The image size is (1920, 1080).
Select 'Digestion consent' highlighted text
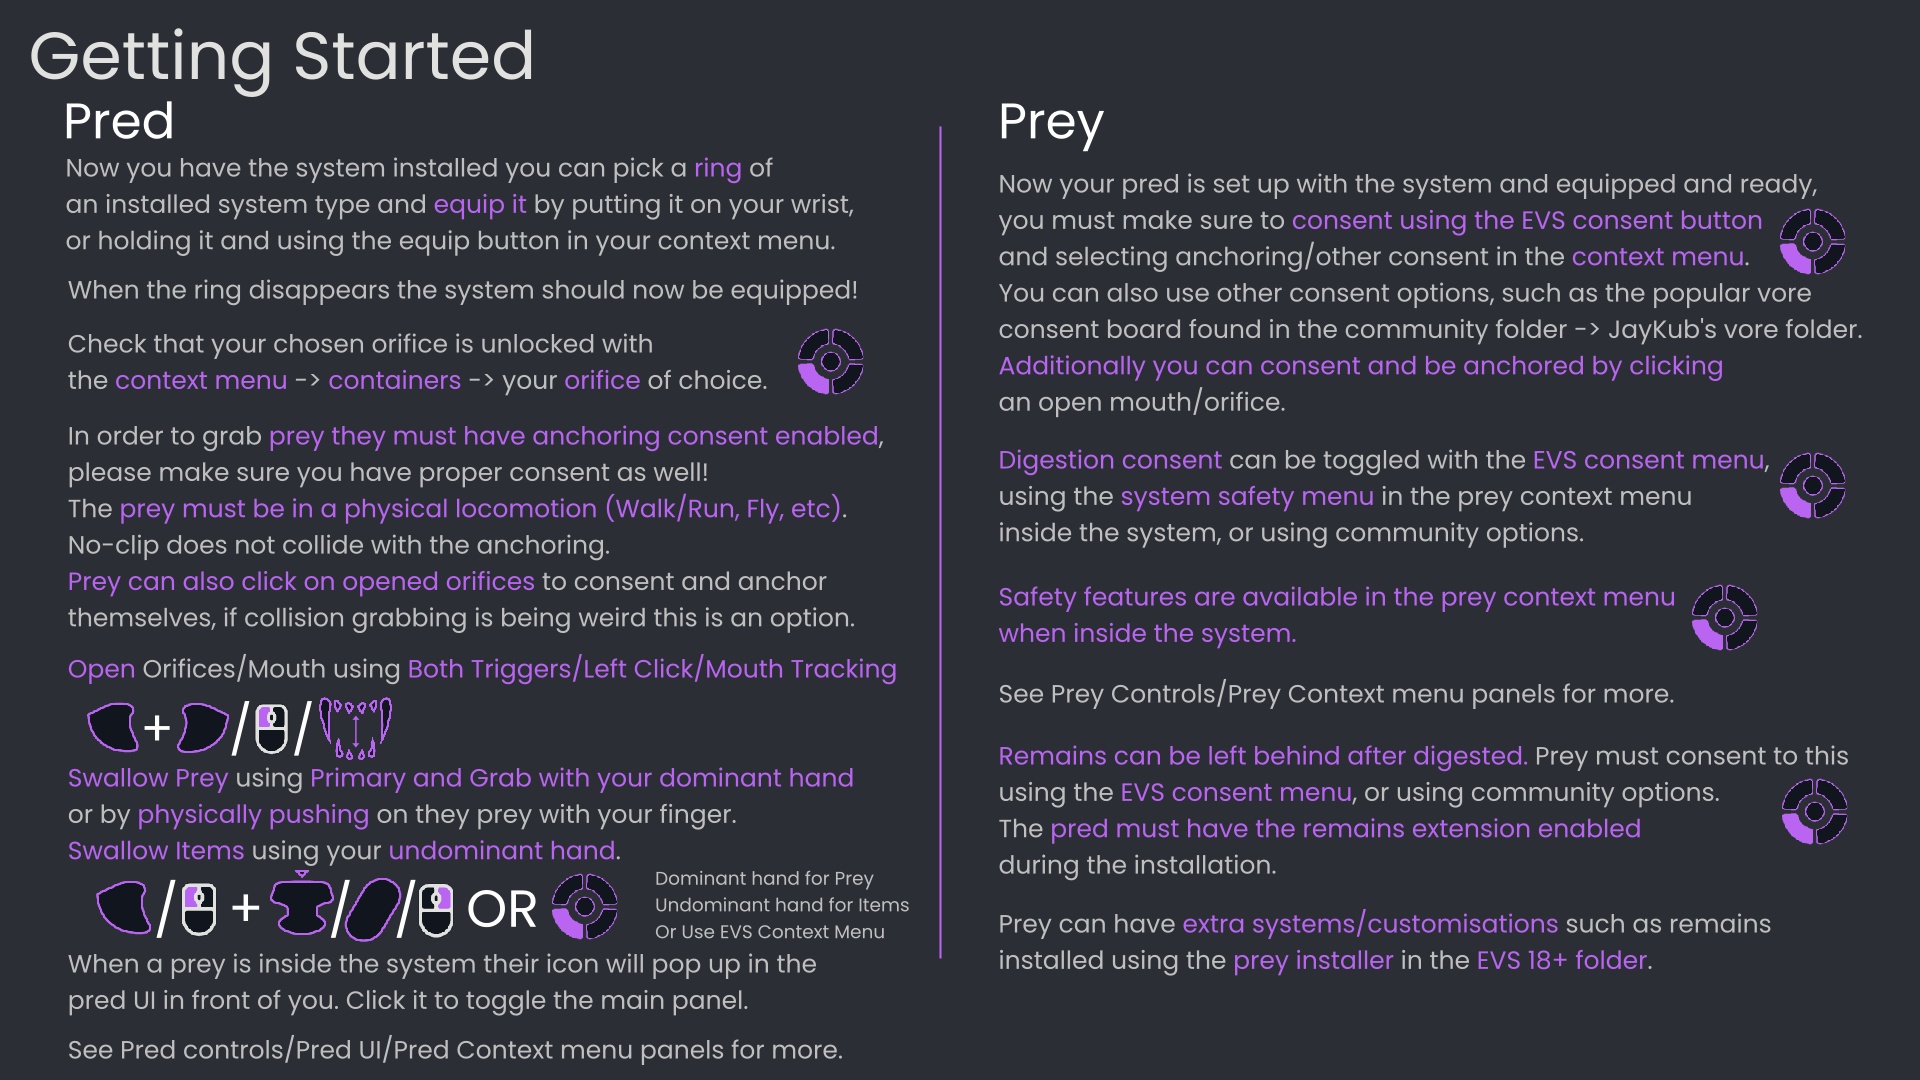point(1109,460)
